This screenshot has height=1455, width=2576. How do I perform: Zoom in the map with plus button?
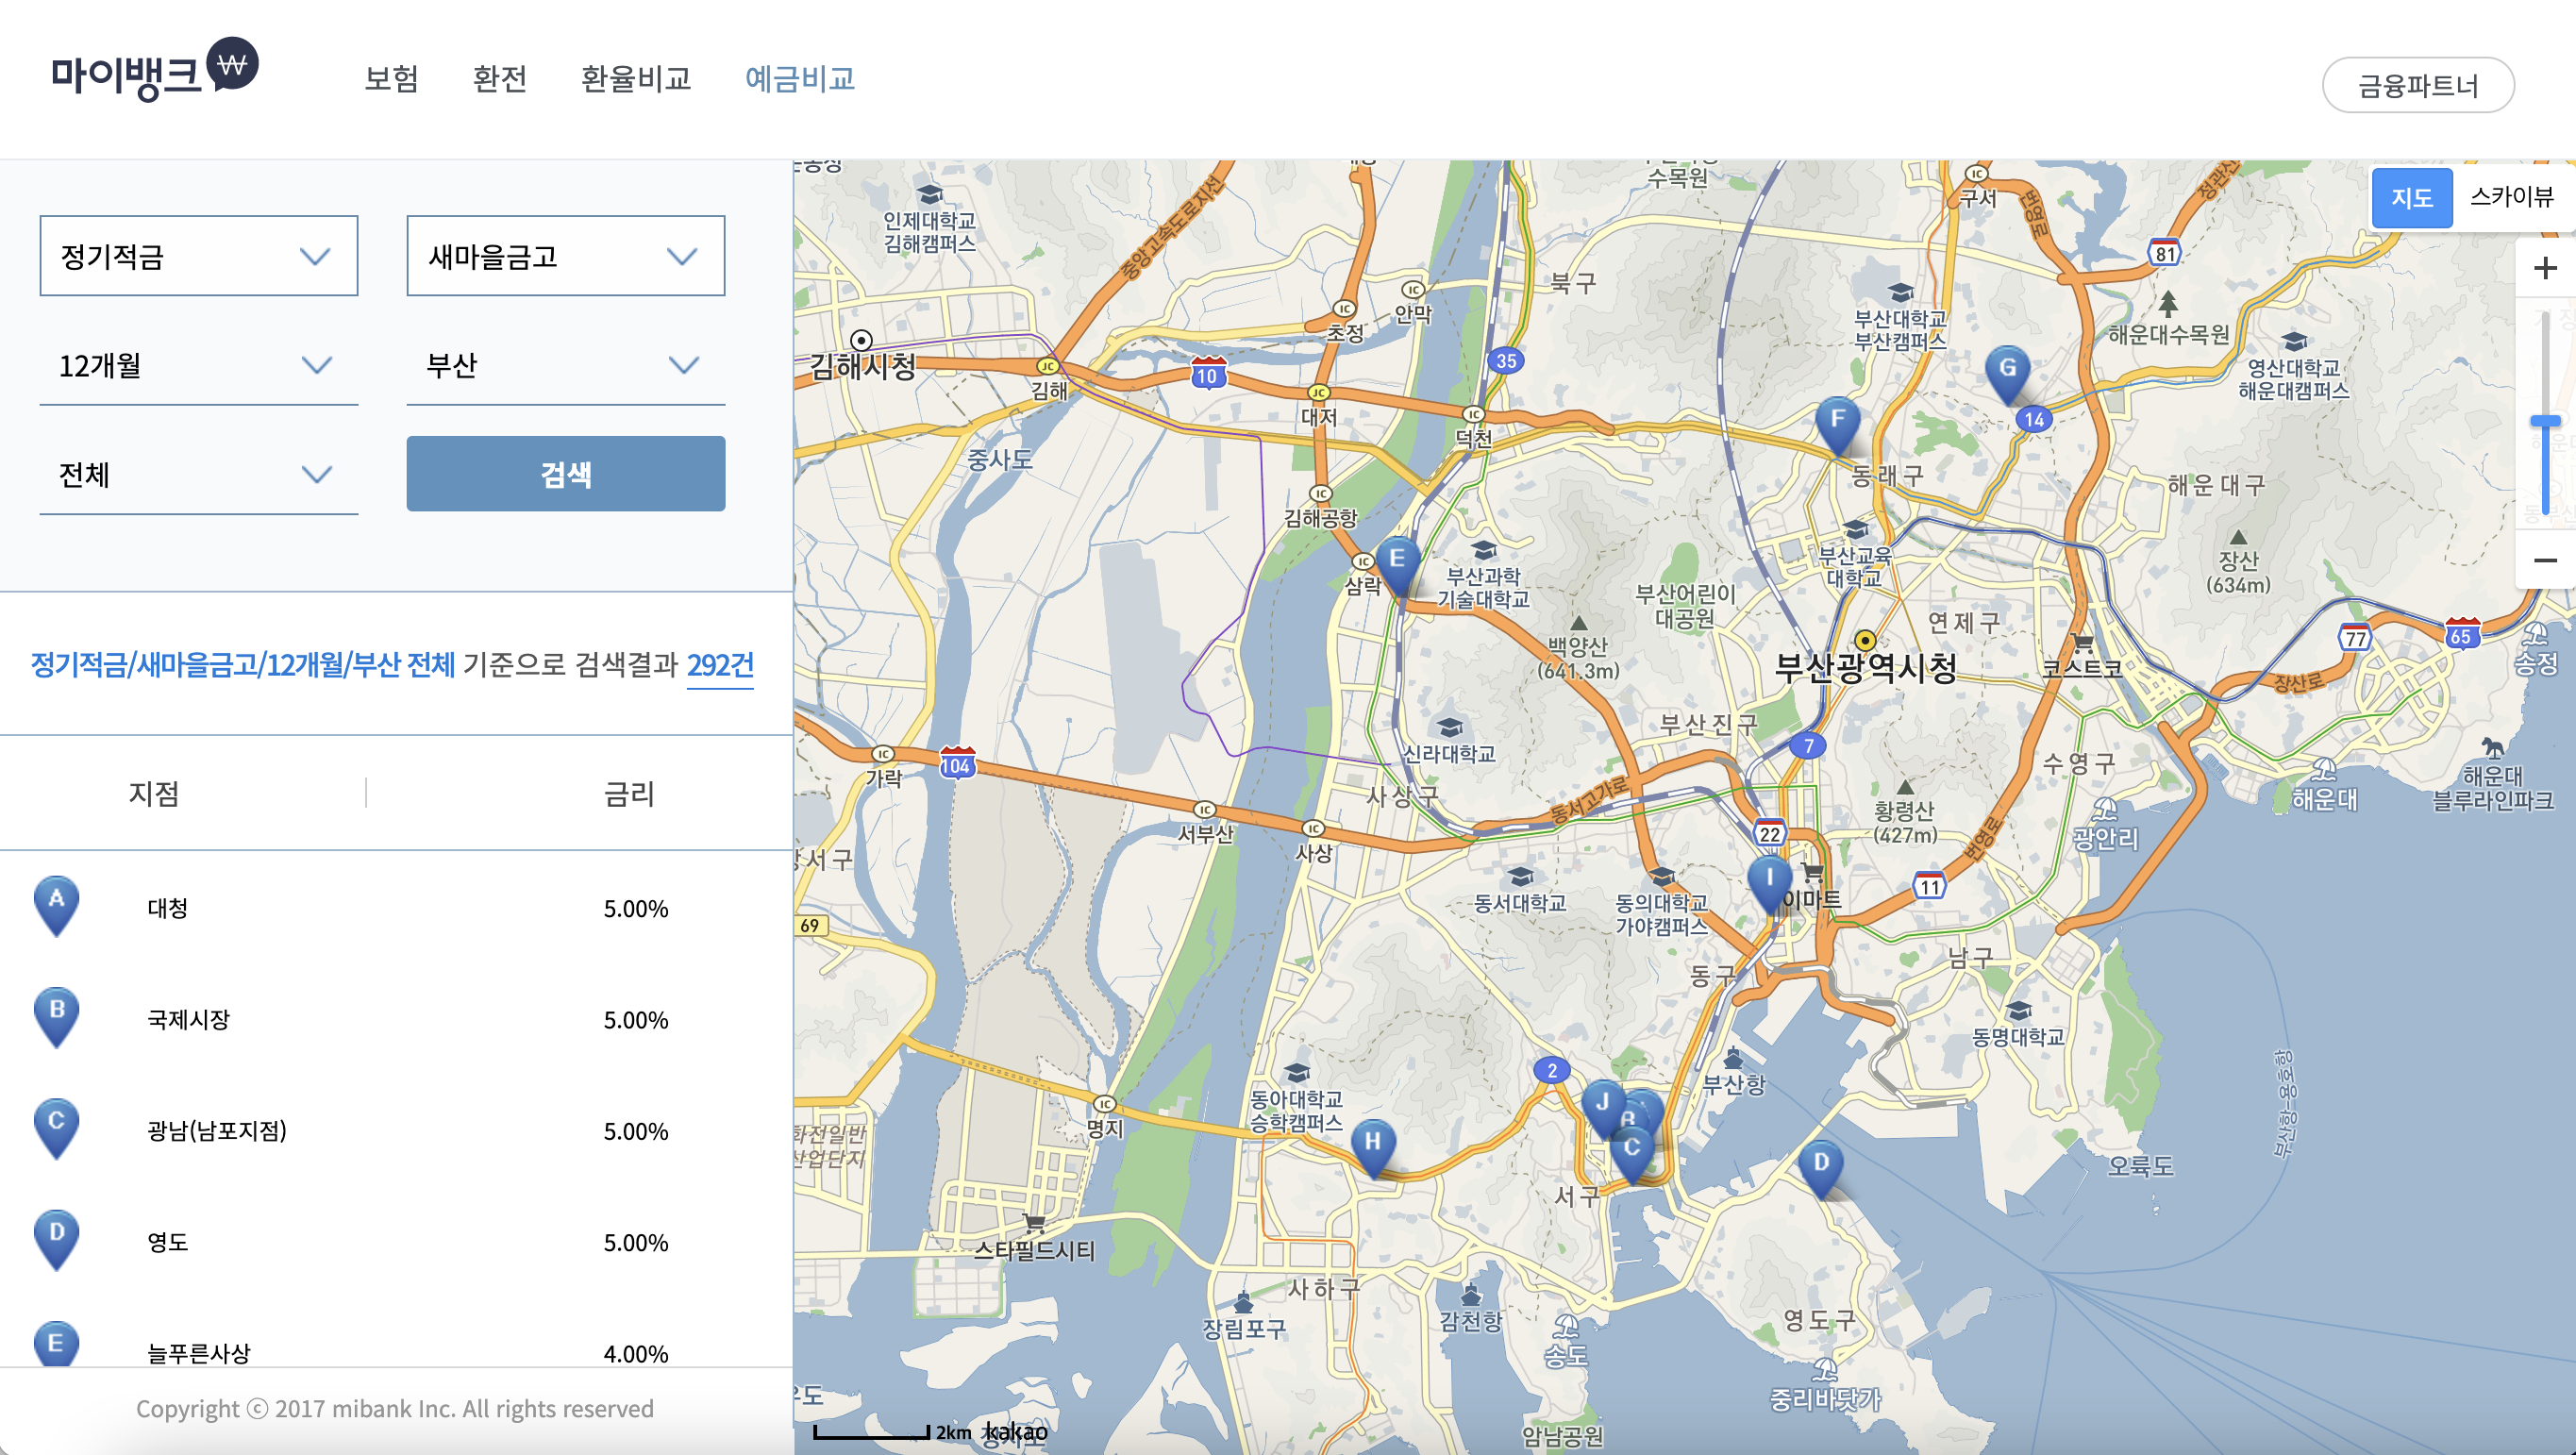[x=2545, y=268]
